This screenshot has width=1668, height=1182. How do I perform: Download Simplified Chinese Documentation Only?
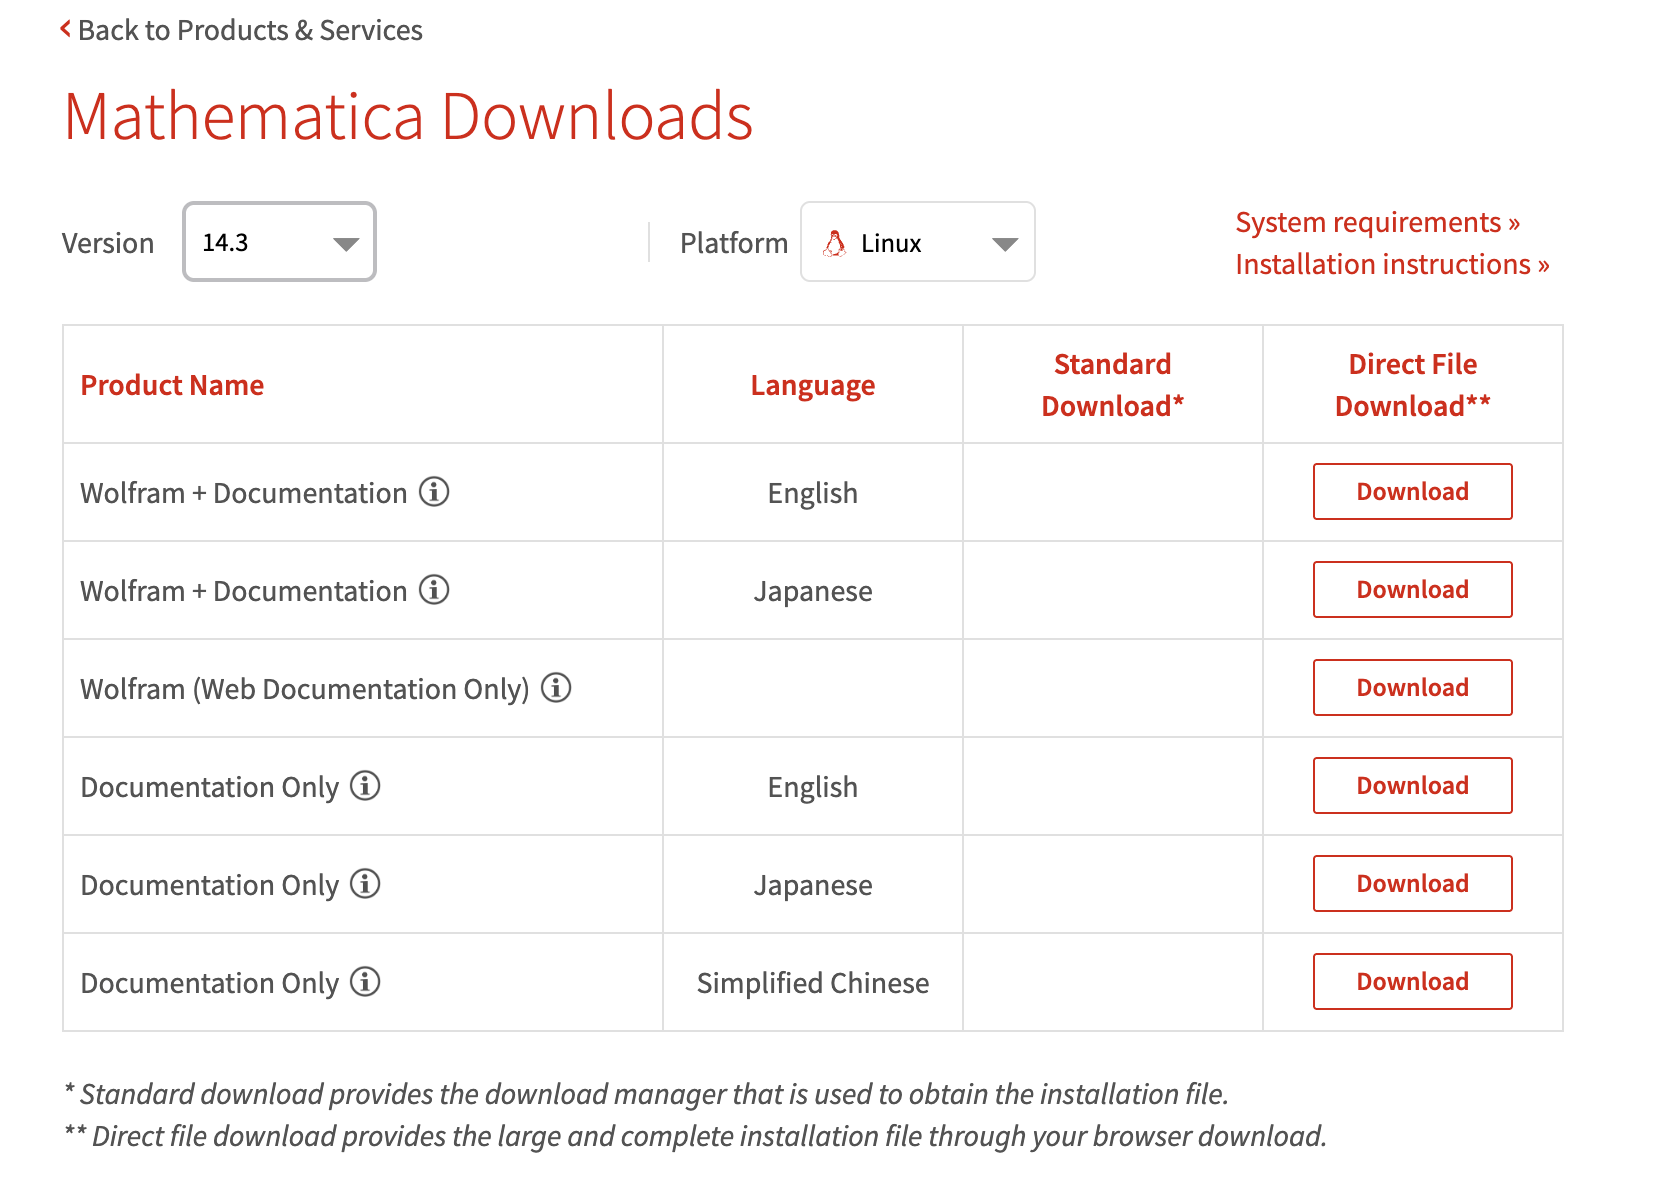point(1412,981)
